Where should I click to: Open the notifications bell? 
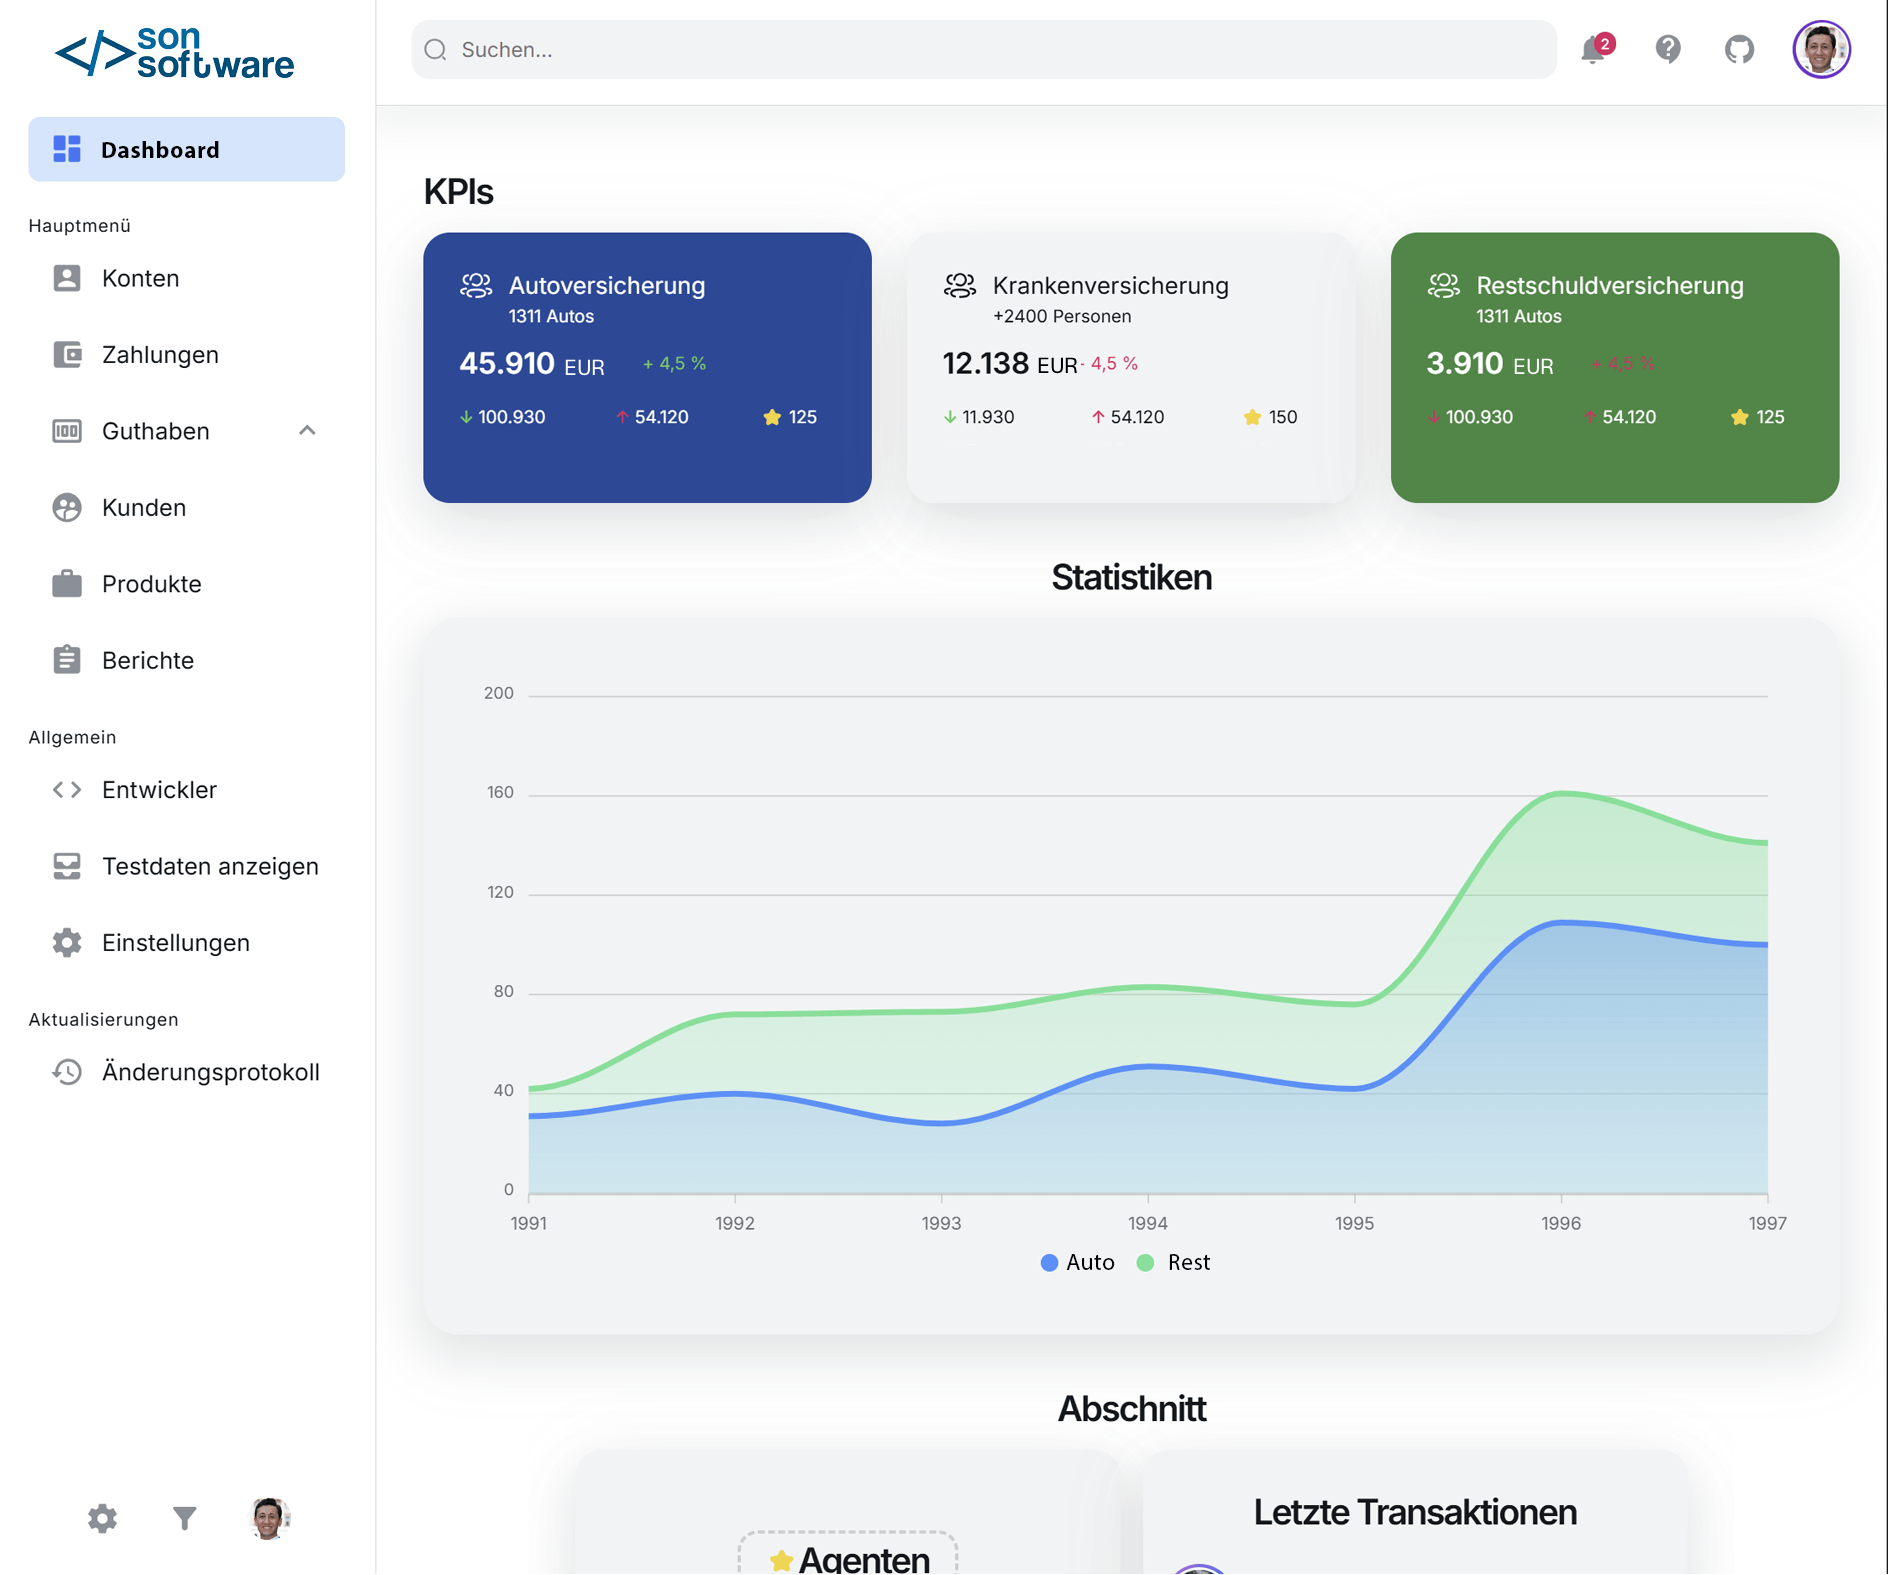pyautogui.click(x=1594, y=50)
